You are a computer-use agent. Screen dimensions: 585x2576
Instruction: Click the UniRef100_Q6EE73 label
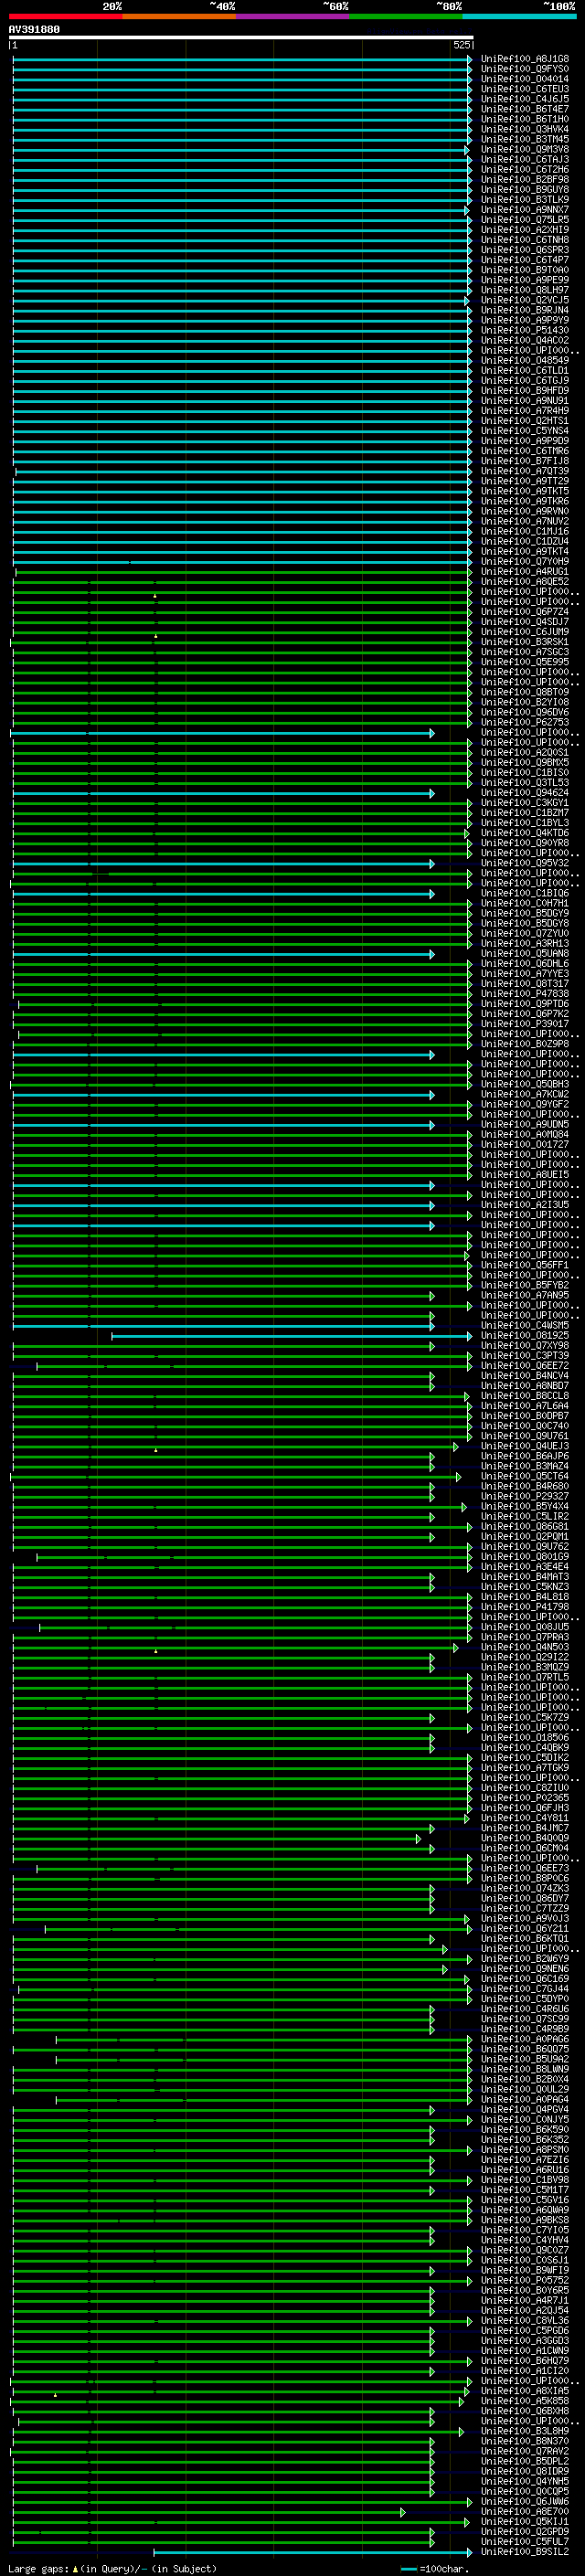pyautogui.click(x=525, y=1868)
